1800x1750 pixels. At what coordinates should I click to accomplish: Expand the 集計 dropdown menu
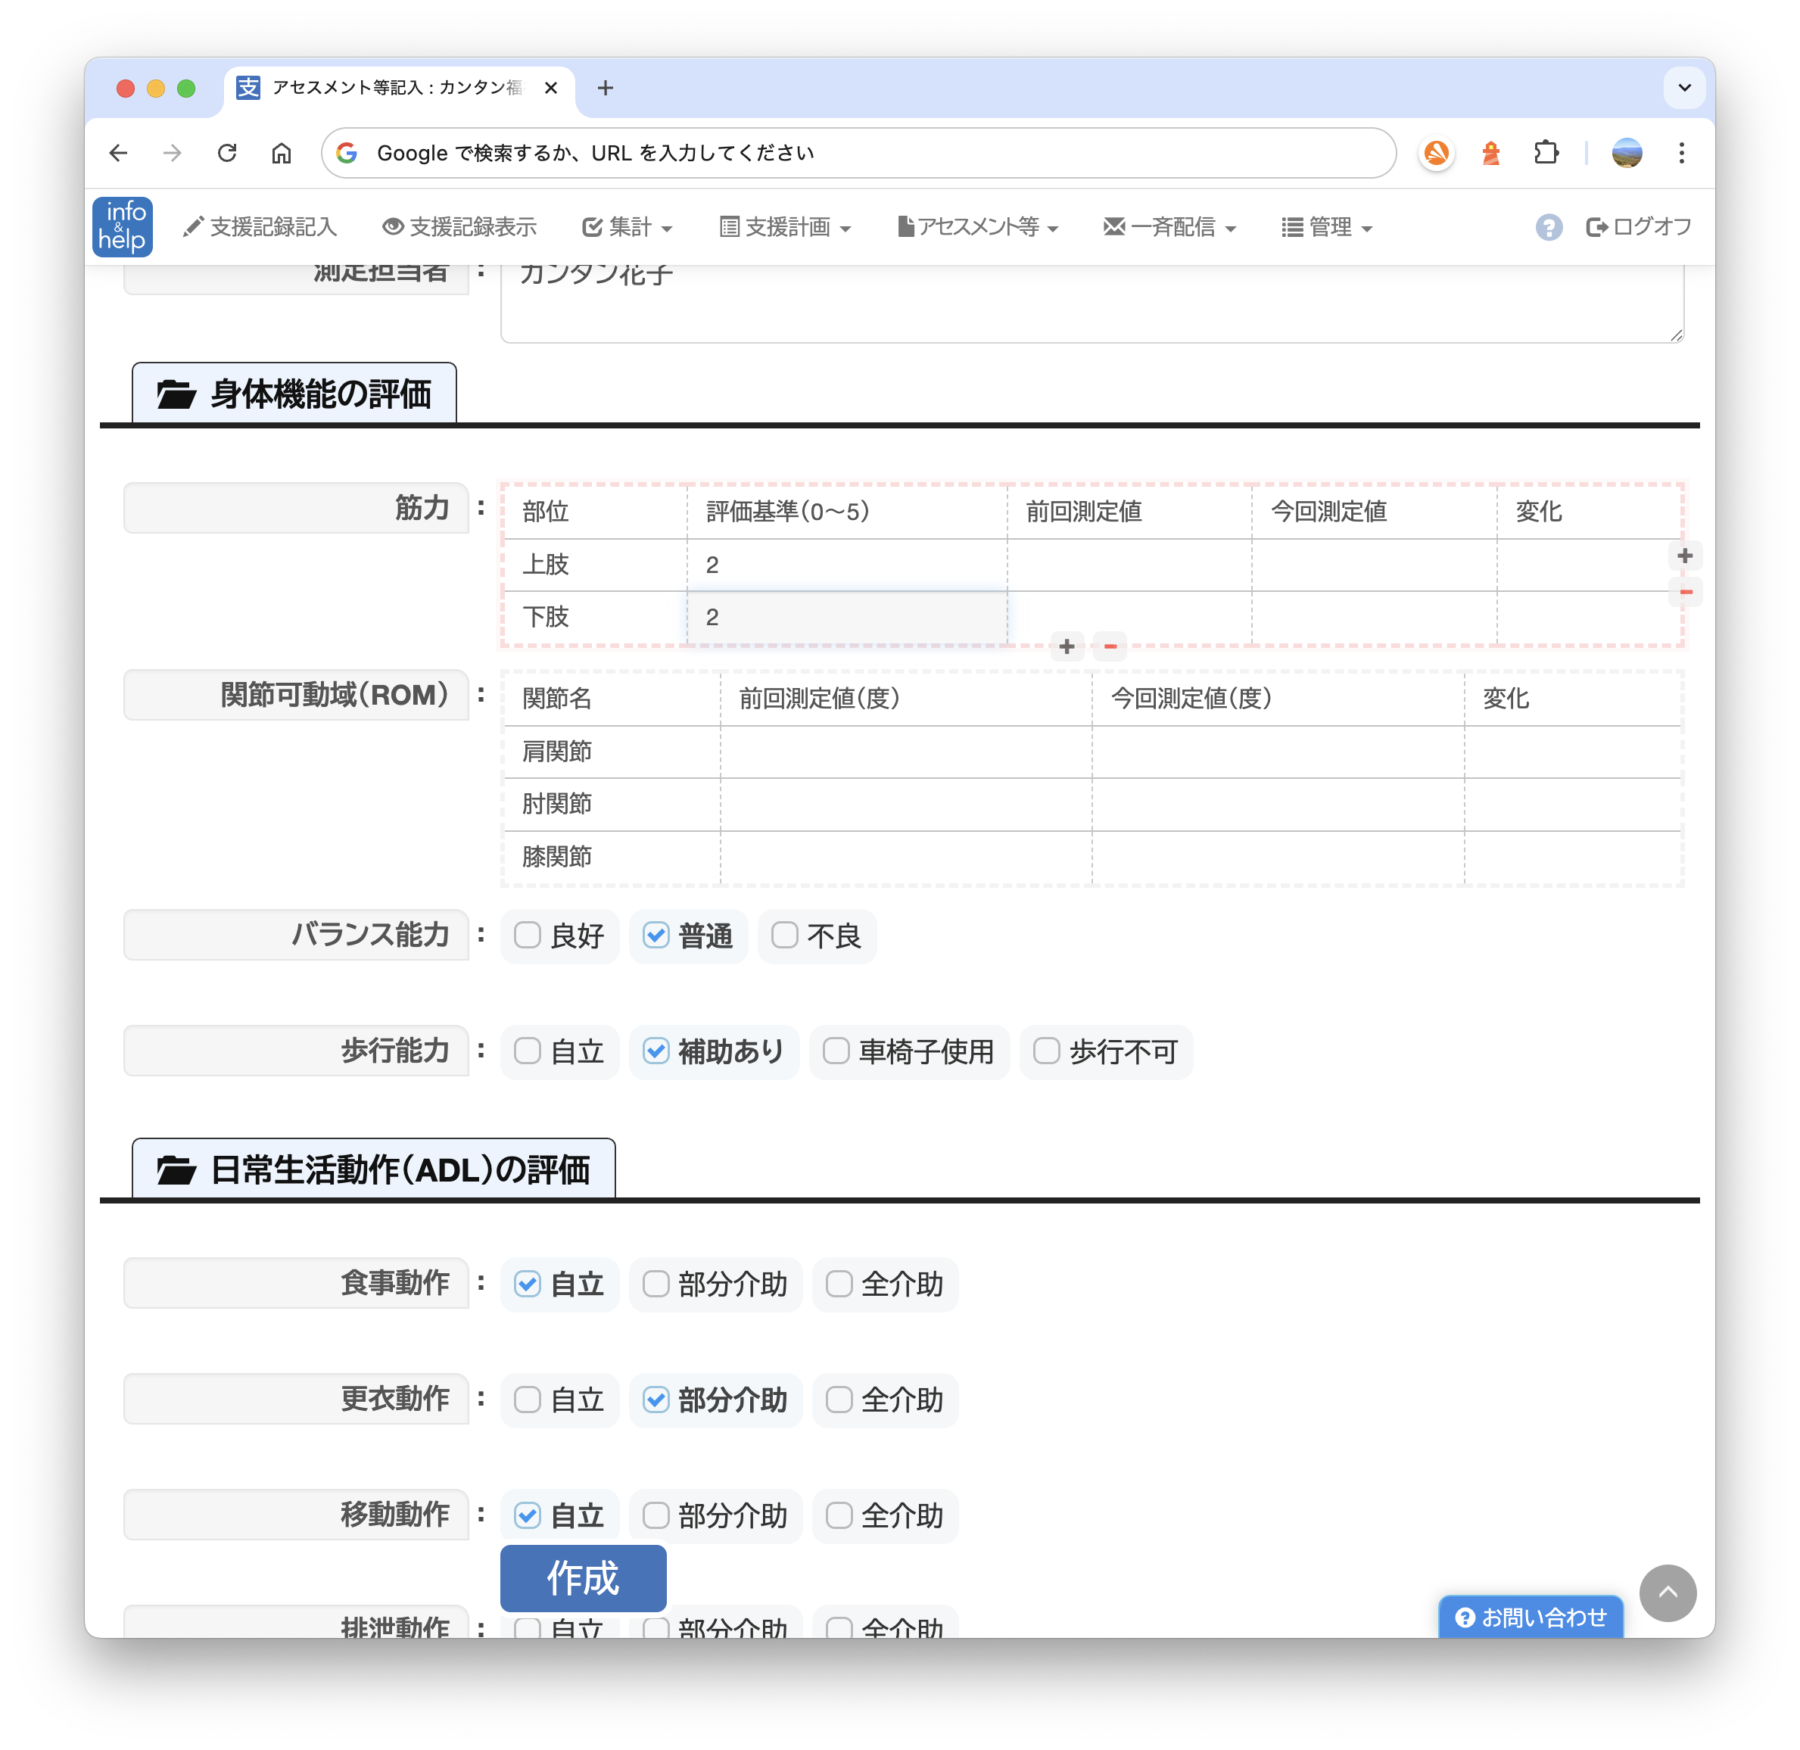coord(628,228)
